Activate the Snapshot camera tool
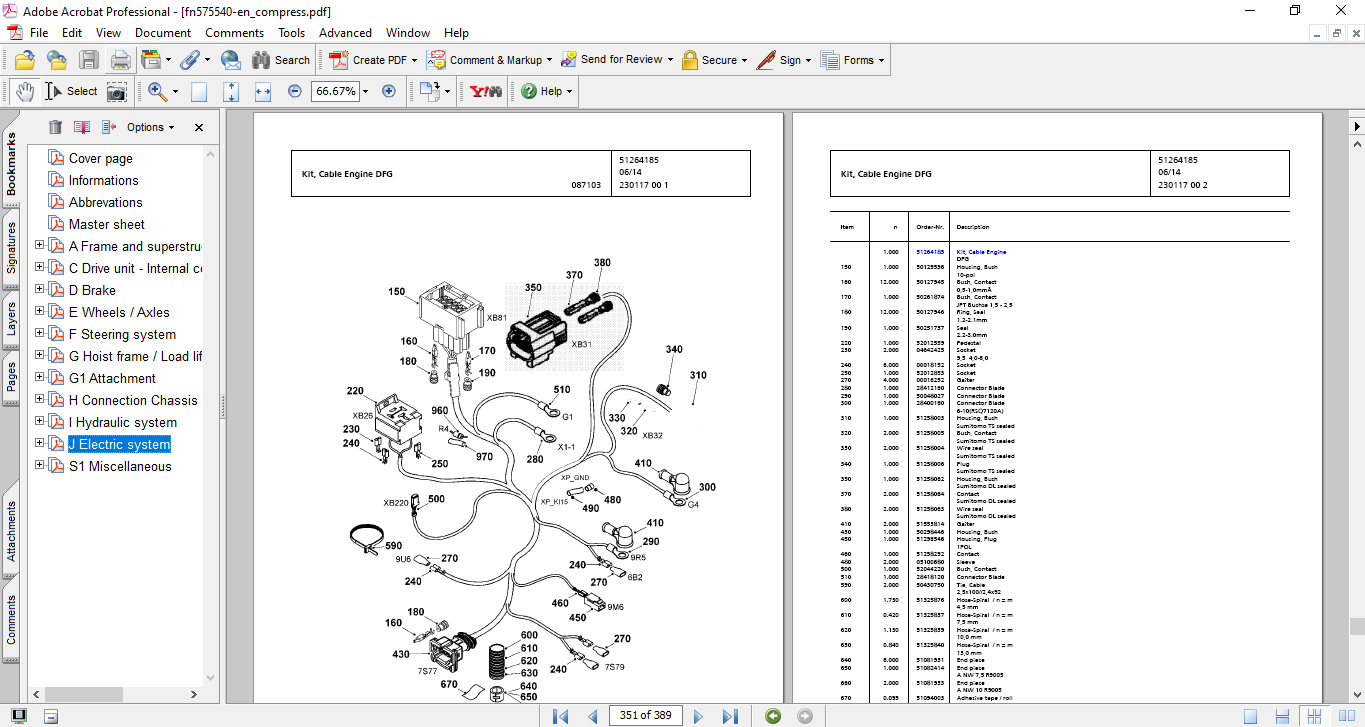The width and height of the screenshot is (1365, 727). point(117,92)
